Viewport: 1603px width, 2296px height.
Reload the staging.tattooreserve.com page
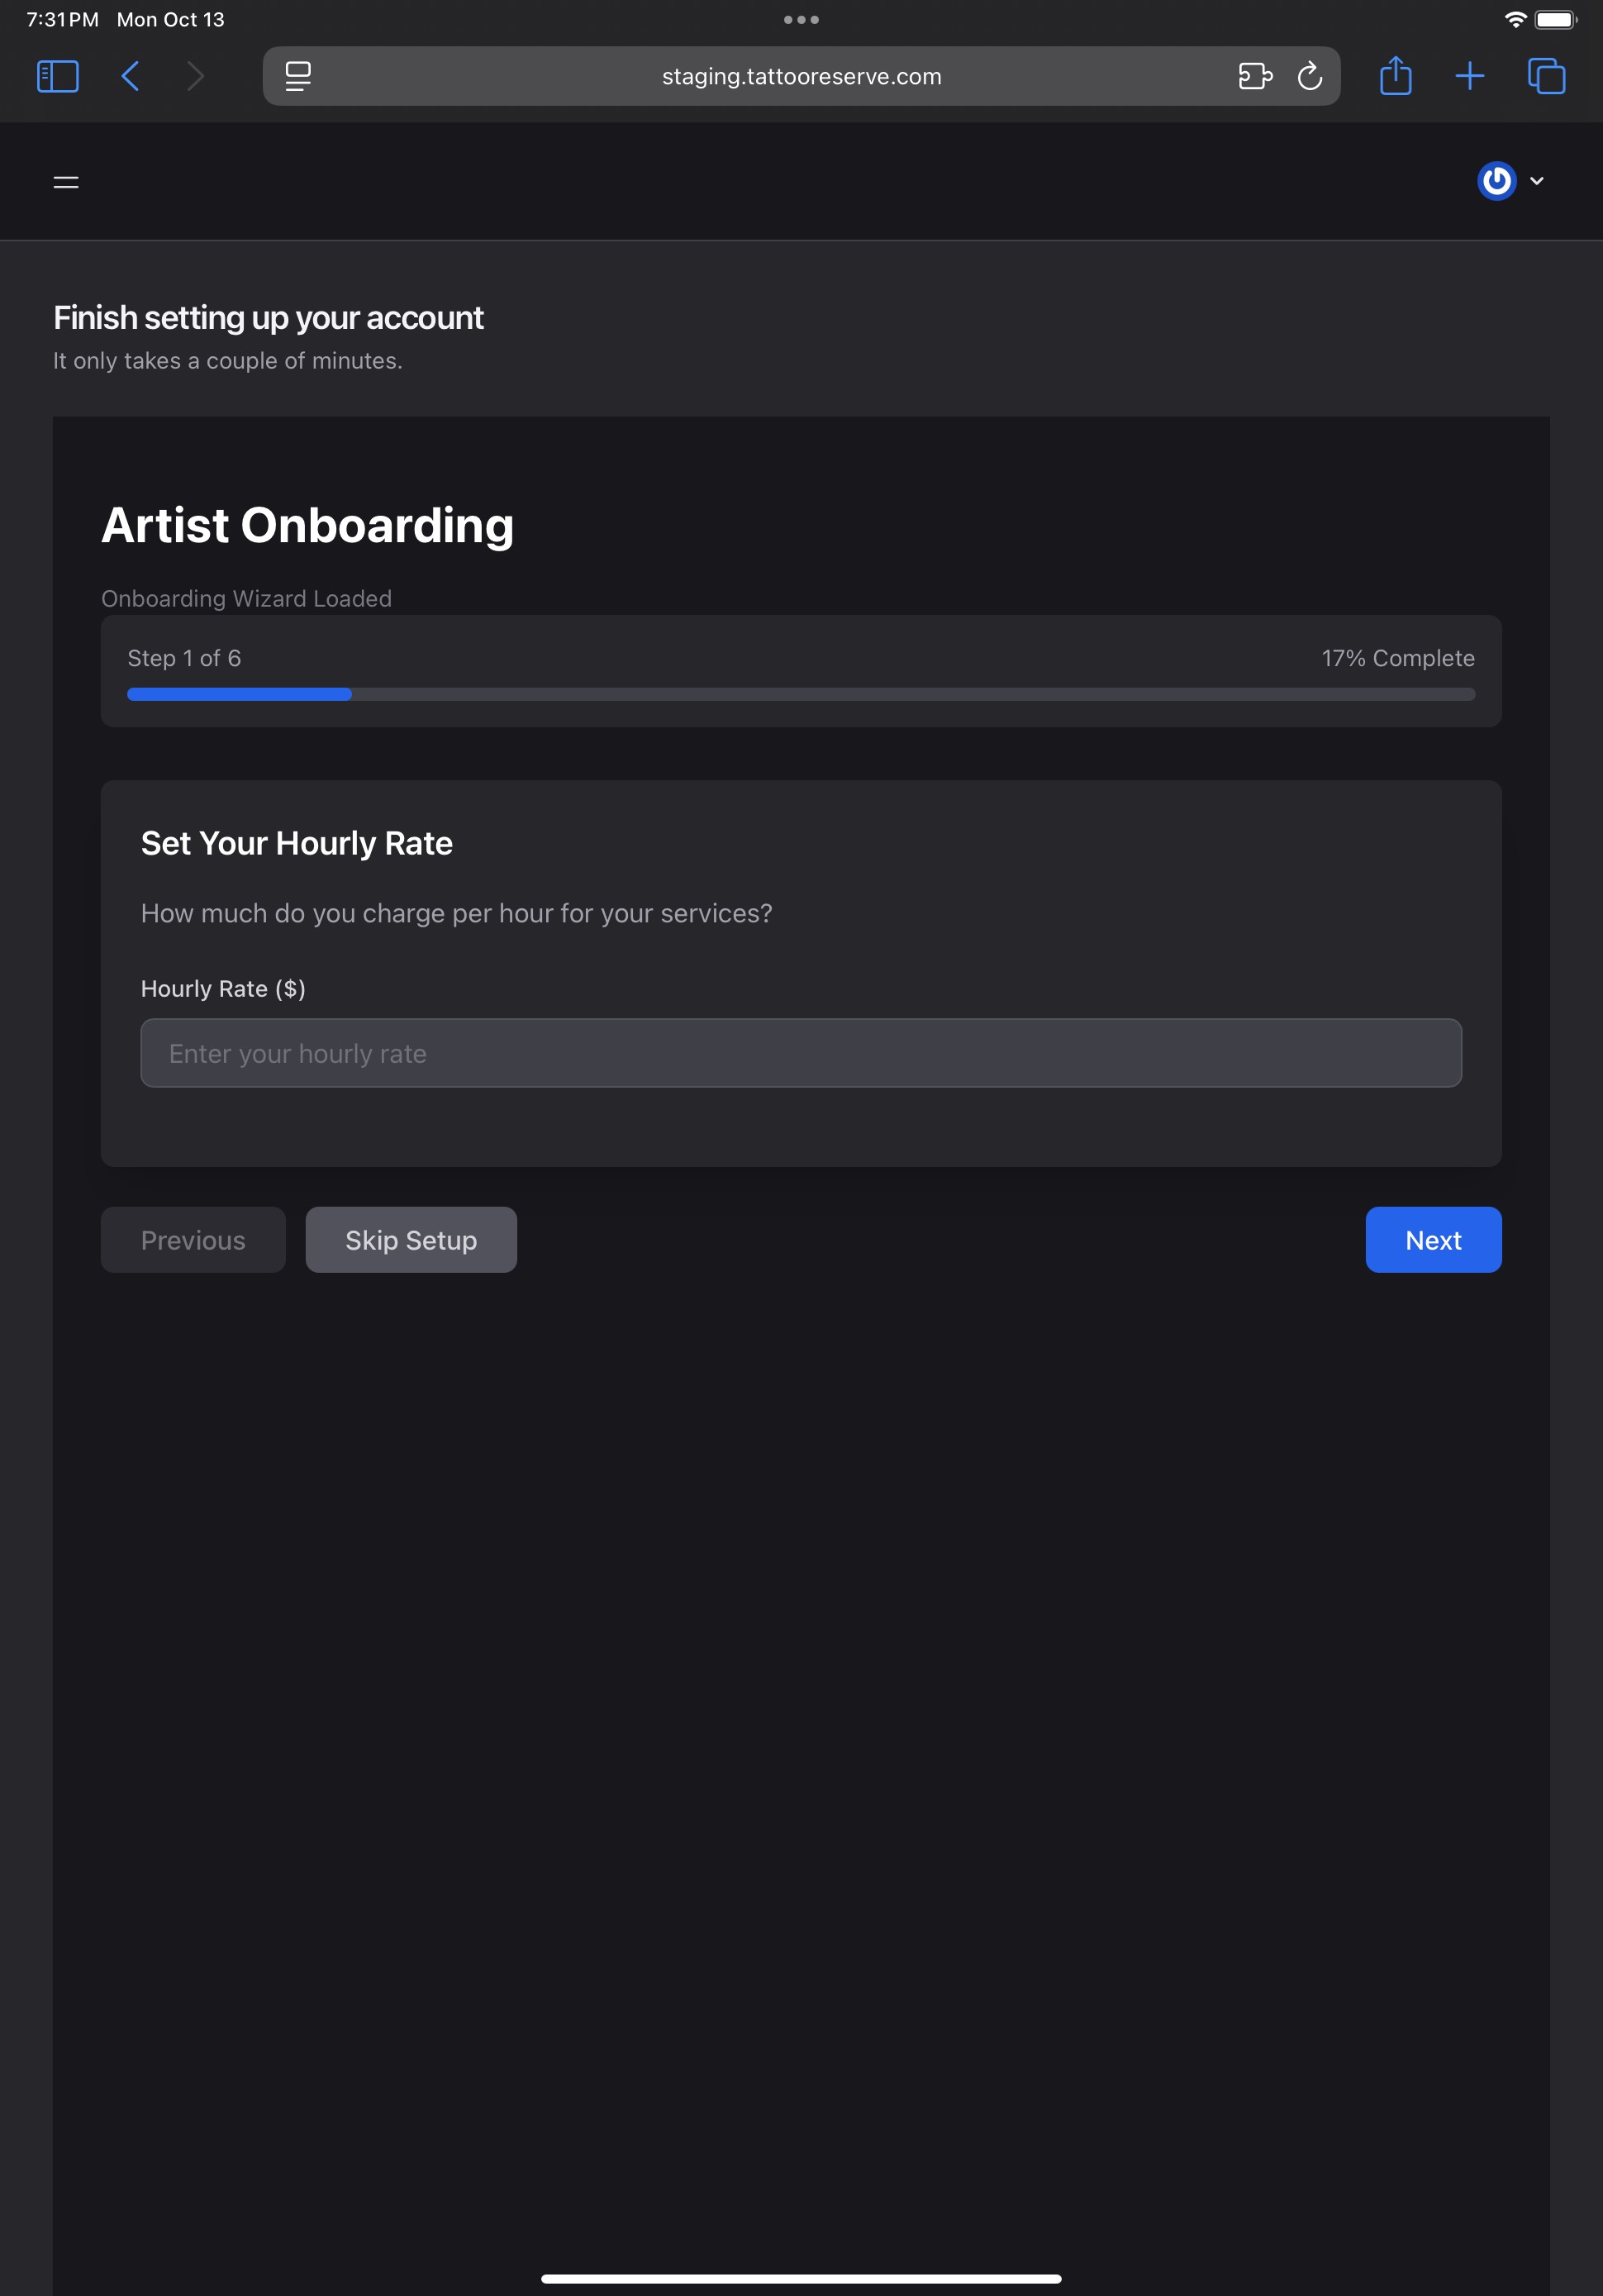pyautogui.click(x=1310, y=76)
